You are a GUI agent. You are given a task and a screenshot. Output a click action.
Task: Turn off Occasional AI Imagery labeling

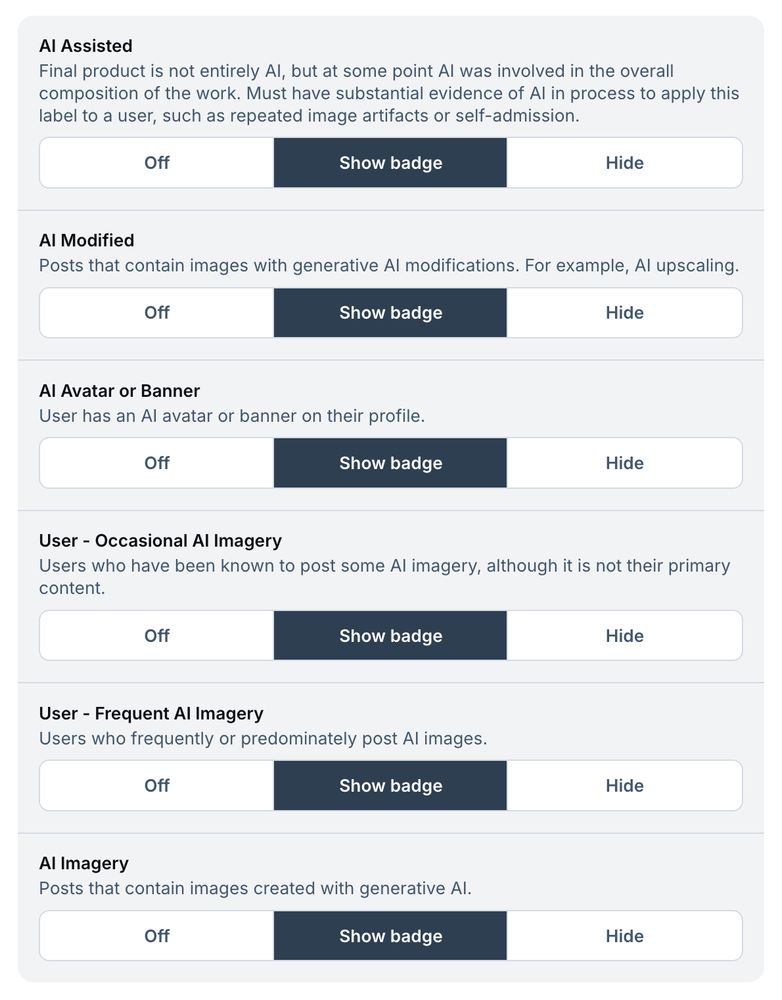(x=156, y=635)
